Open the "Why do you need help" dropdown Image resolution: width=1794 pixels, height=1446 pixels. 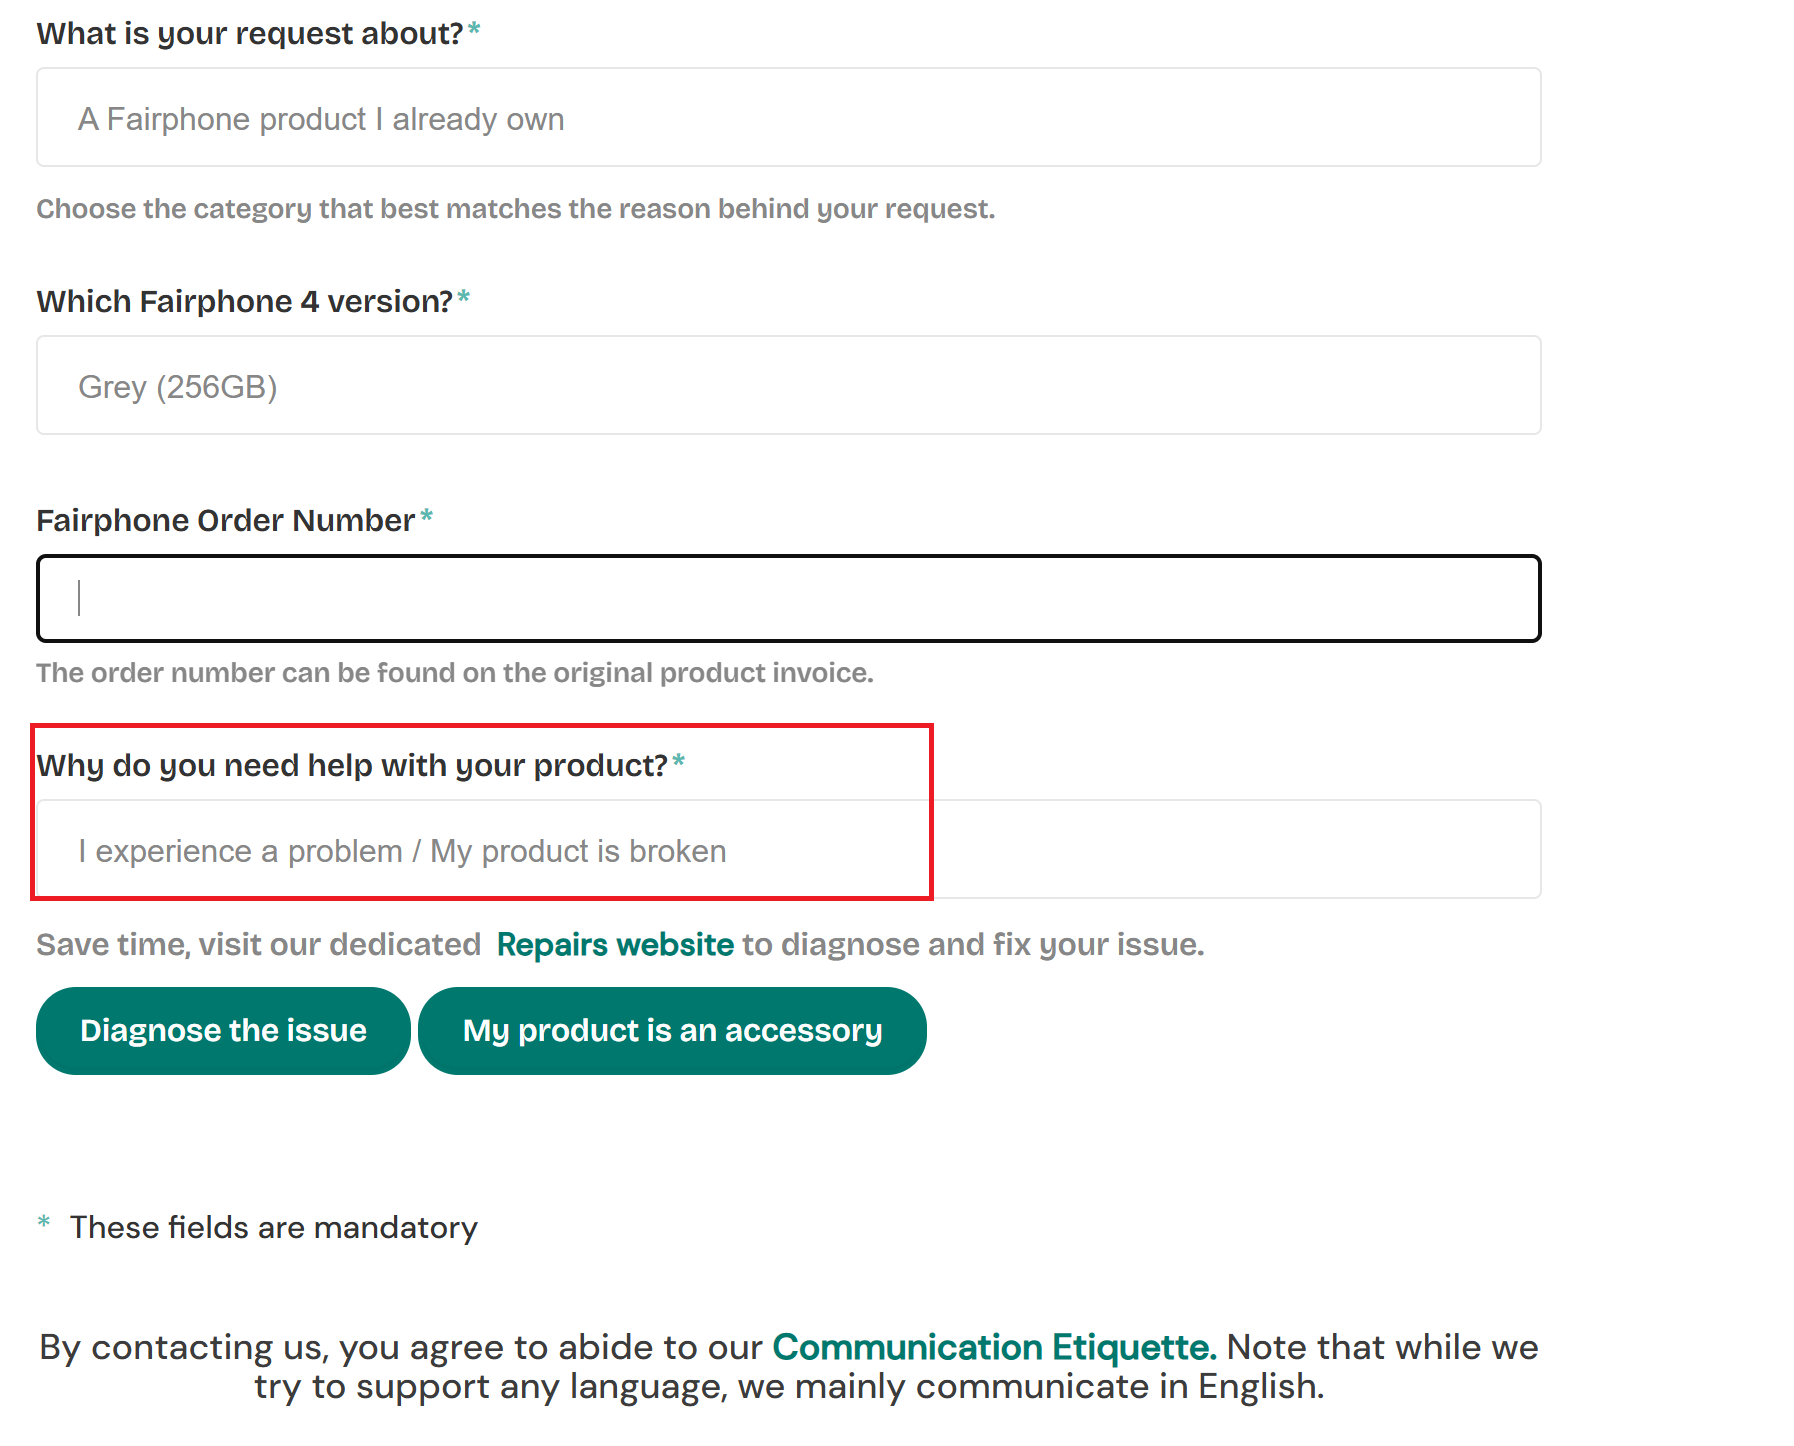click(x=788, y=850)
